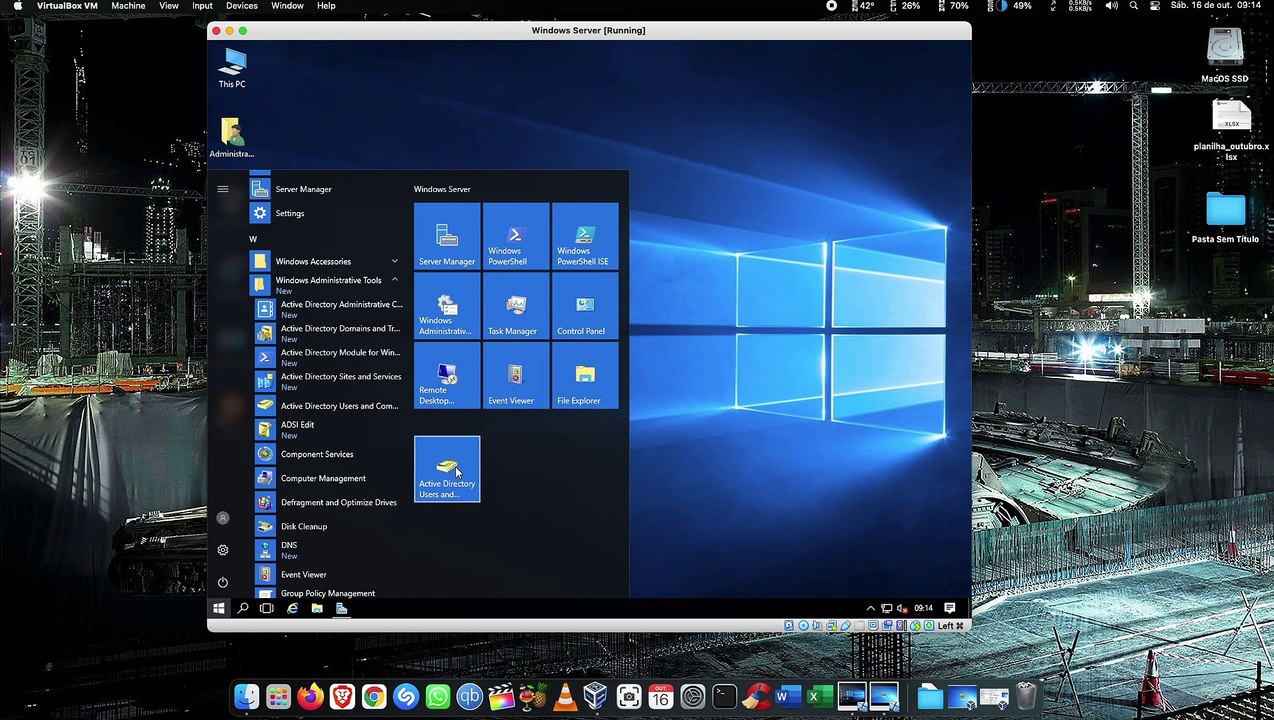Open Finder from the Dock
This screenshot has height=720, width=1274.
(246, 696)
